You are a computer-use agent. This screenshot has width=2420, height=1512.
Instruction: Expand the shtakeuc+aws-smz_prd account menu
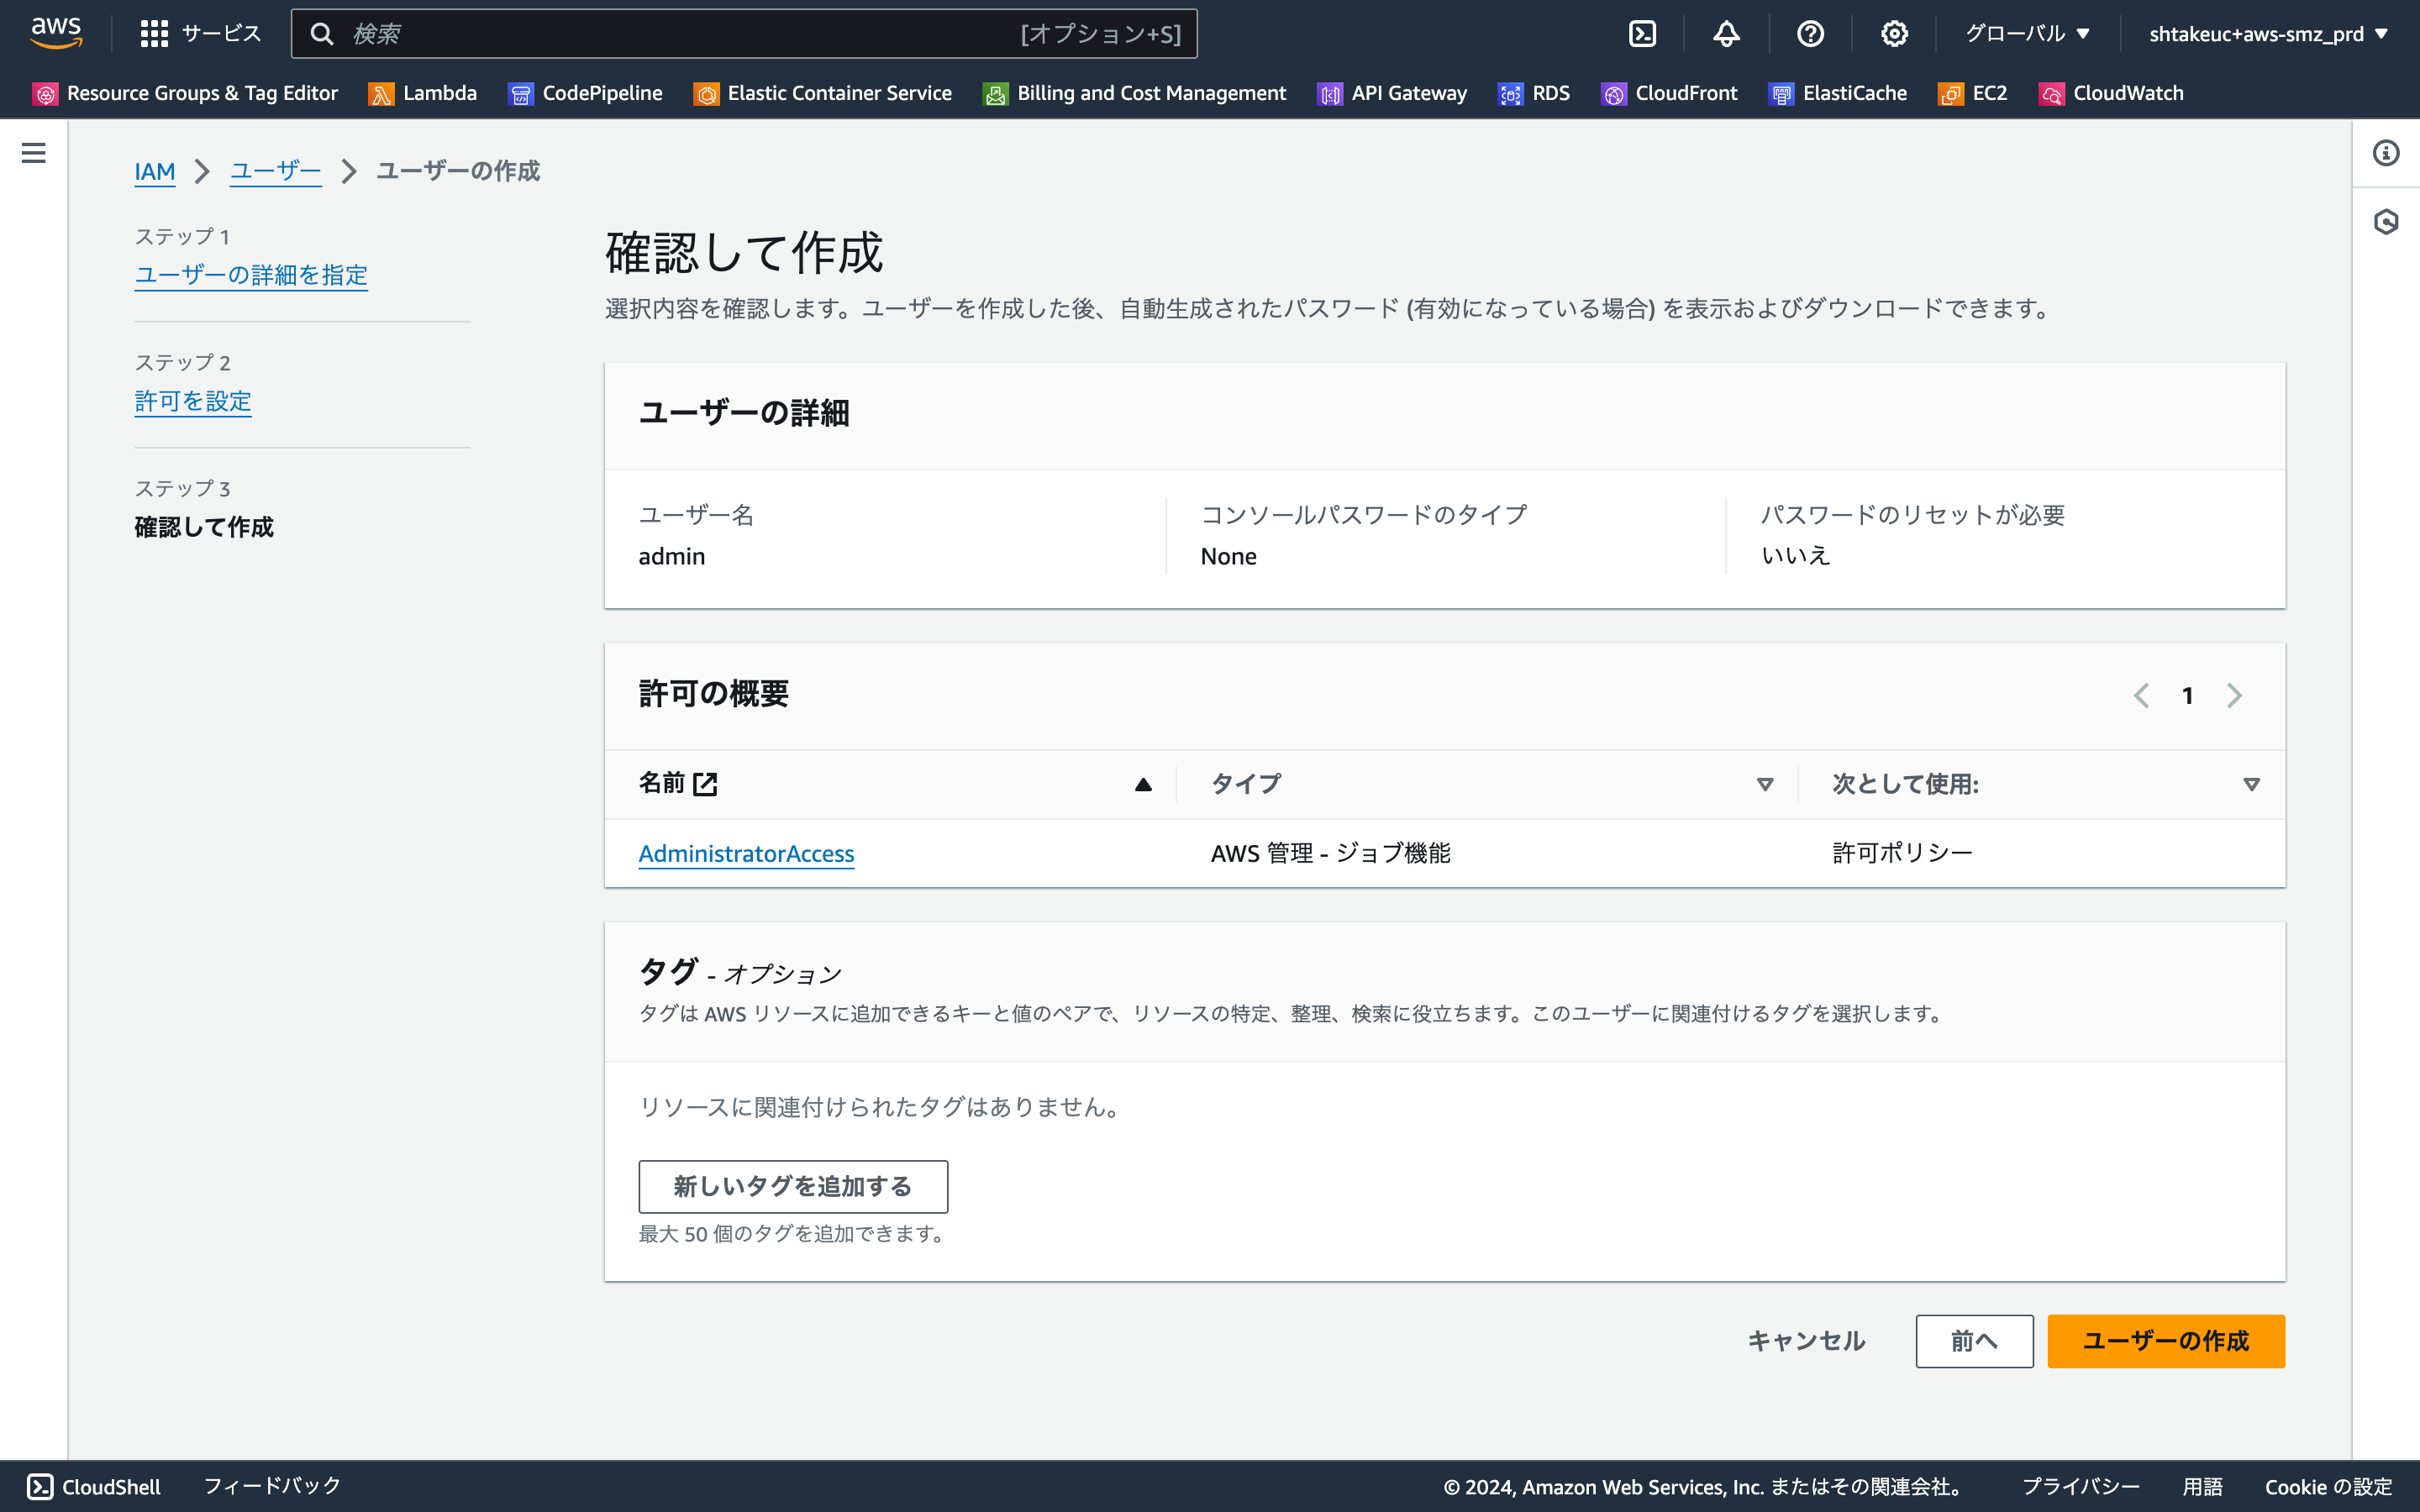2268,34
